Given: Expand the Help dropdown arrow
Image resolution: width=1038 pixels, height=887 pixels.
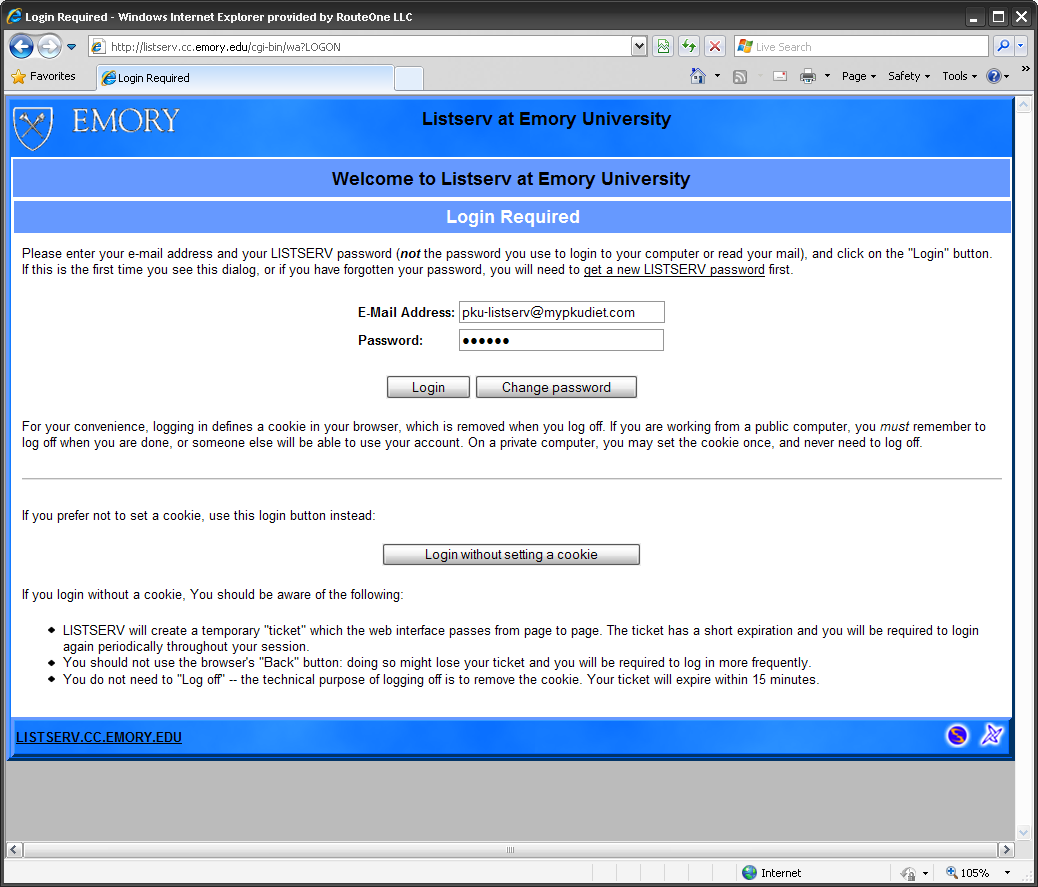Looking at the screenshot, I should (x=1006, y=77).
